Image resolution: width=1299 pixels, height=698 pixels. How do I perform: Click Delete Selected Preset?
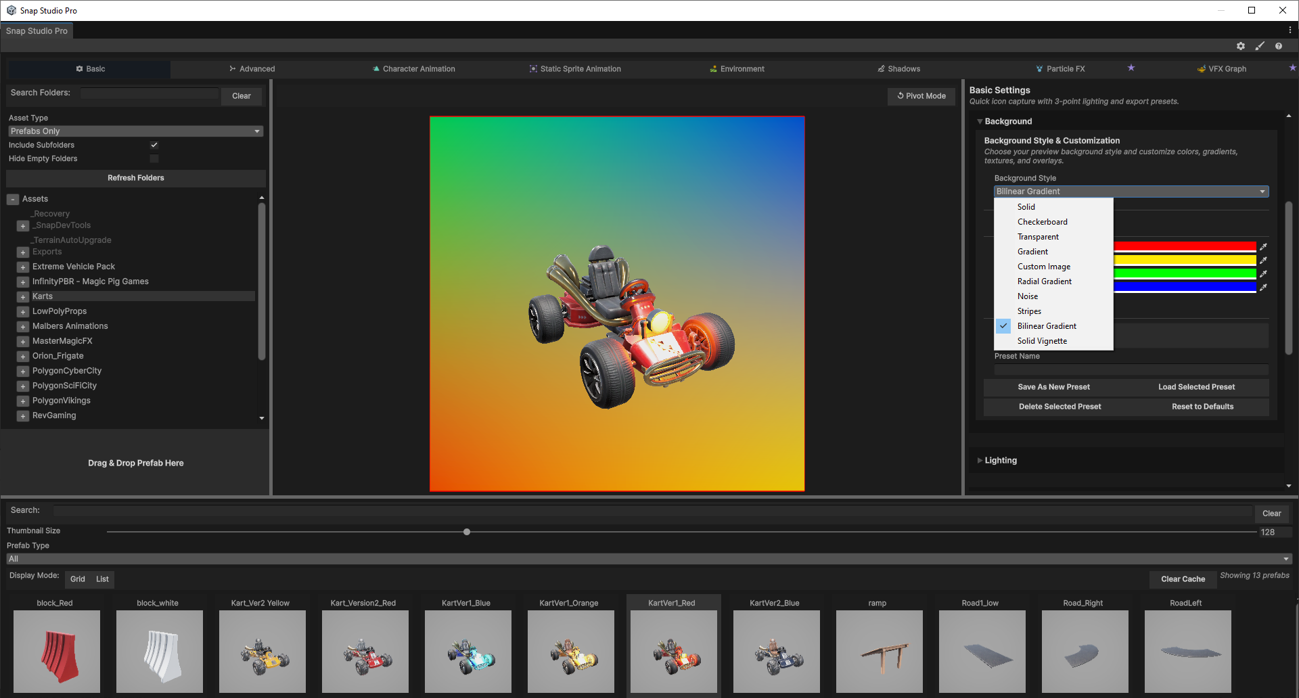pyautogui.click(x=1059, y=407)
